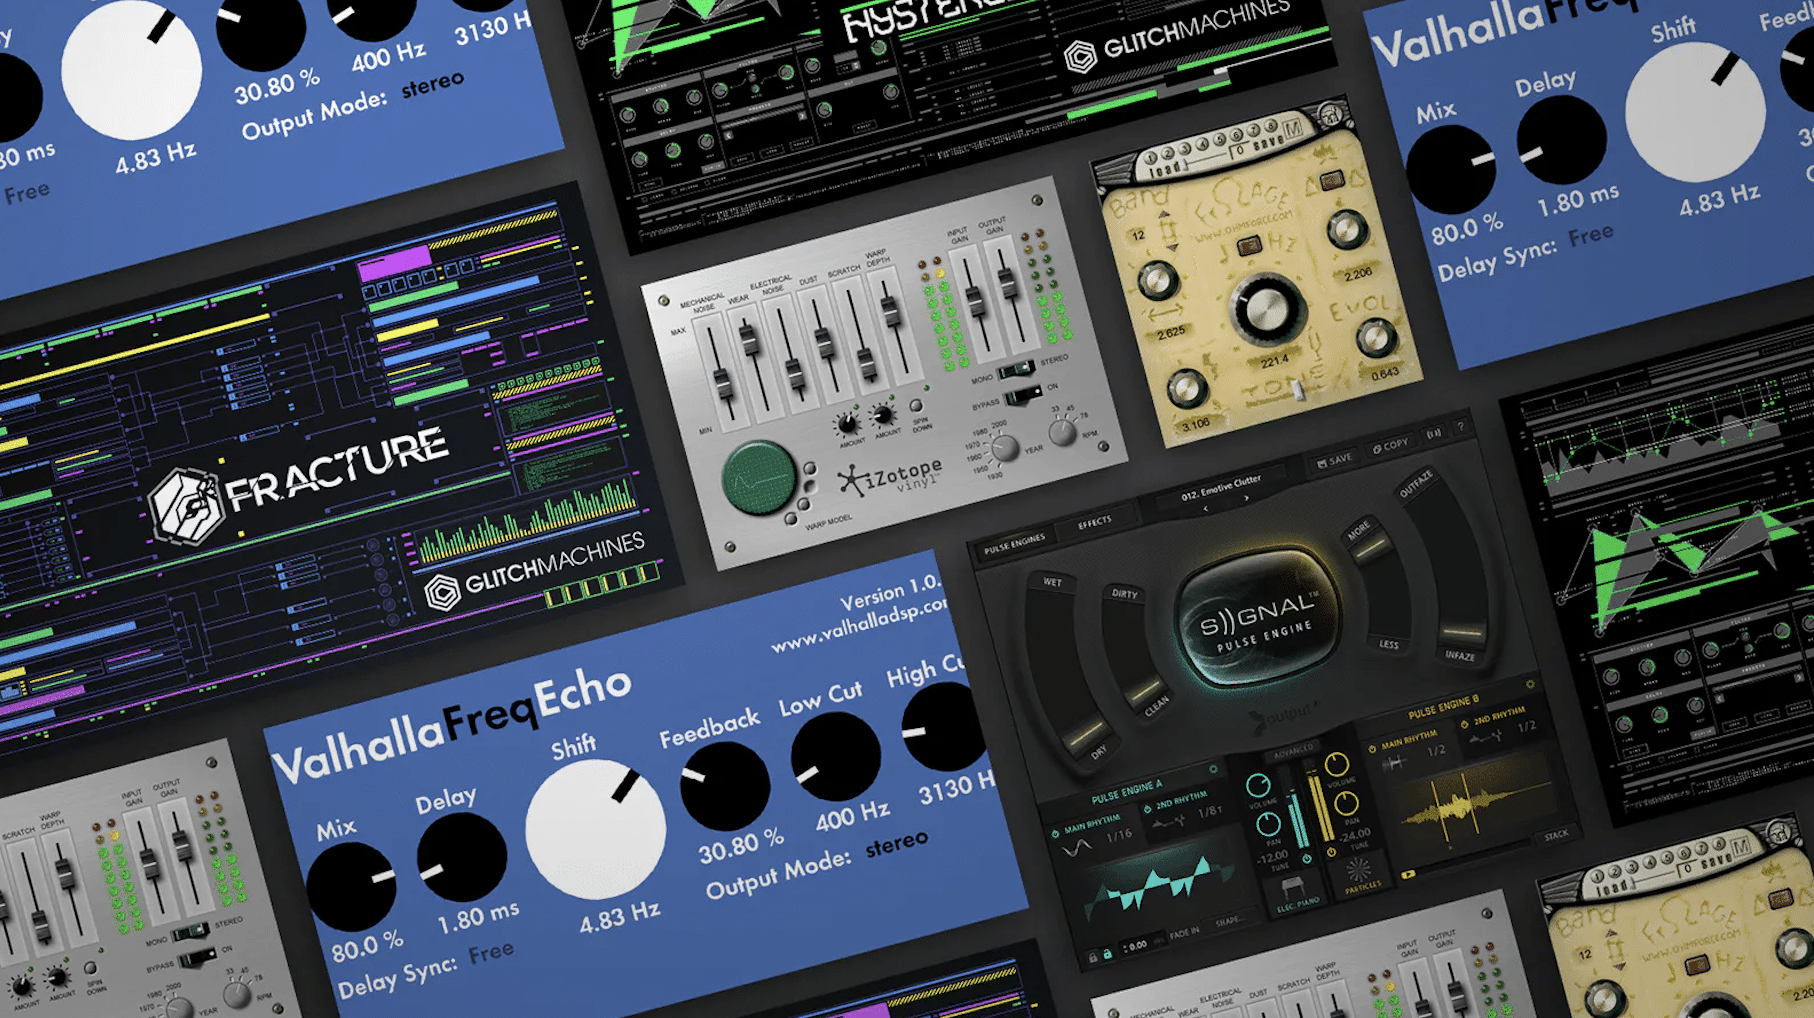Open the Shape menu in Pulse Engine A
Screen dimensions: 1814x1018
(1229, 921)
